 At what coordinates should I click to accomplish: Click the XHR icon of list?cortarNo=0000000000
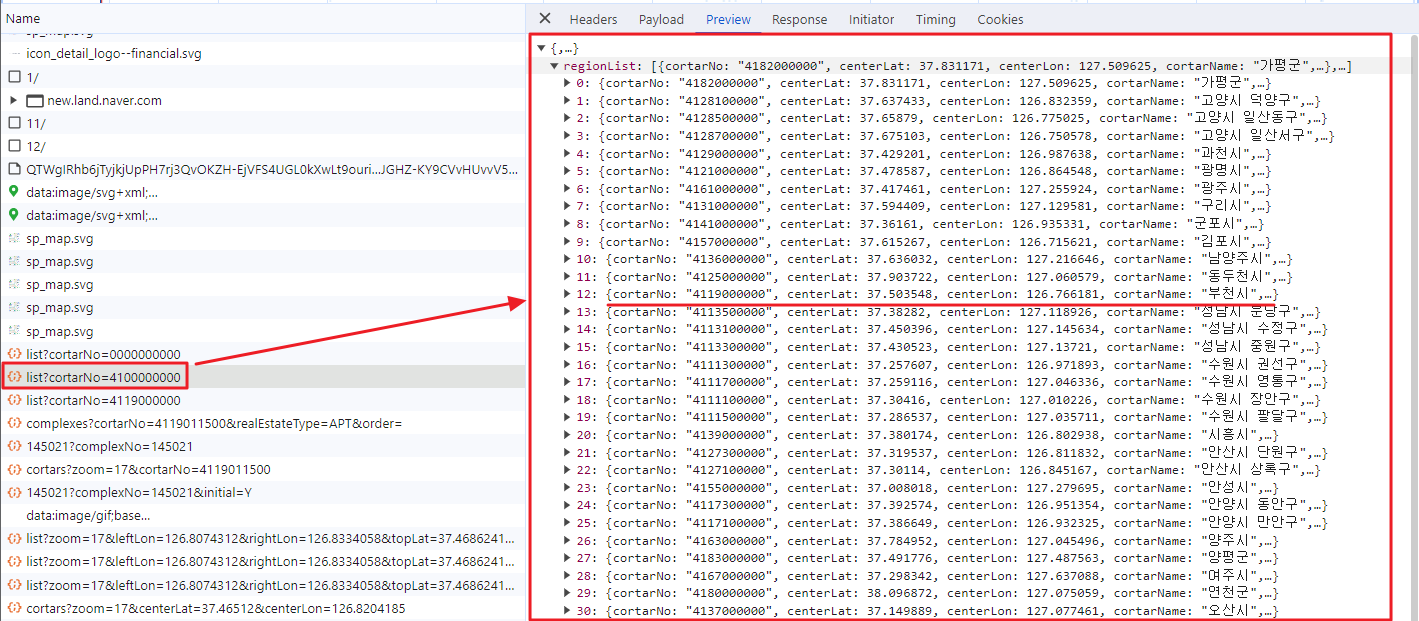tap(14, 354)
